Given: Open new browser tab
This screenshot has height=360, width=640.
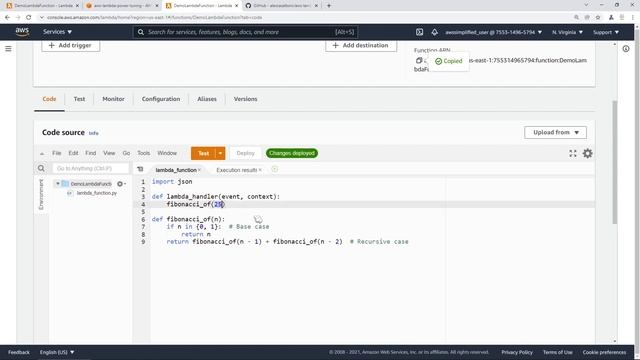Looking at the screenshot, I should point(329,6).
